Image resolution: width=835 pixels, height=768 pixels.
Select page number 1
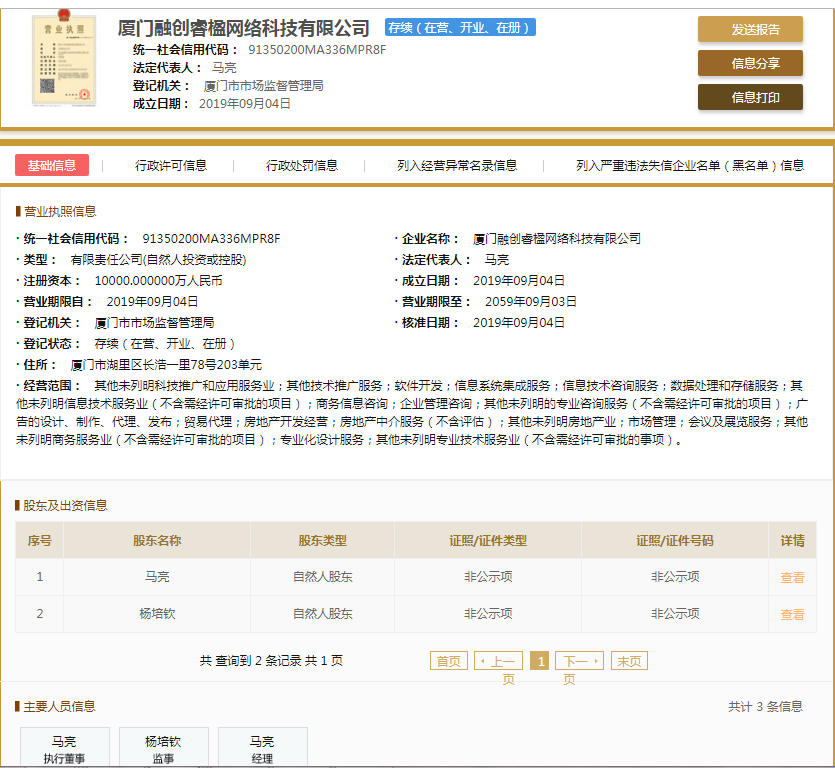pos(539,661)
